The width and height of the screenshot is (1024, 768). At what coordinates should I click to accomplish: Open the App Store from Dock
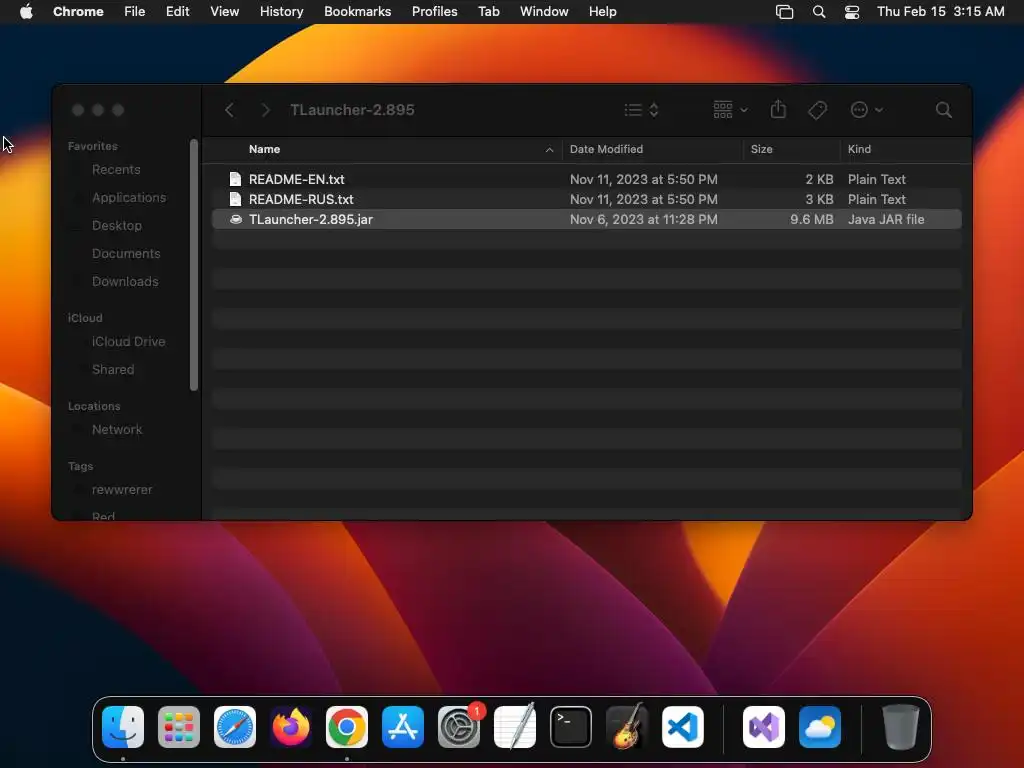point(403,727)
